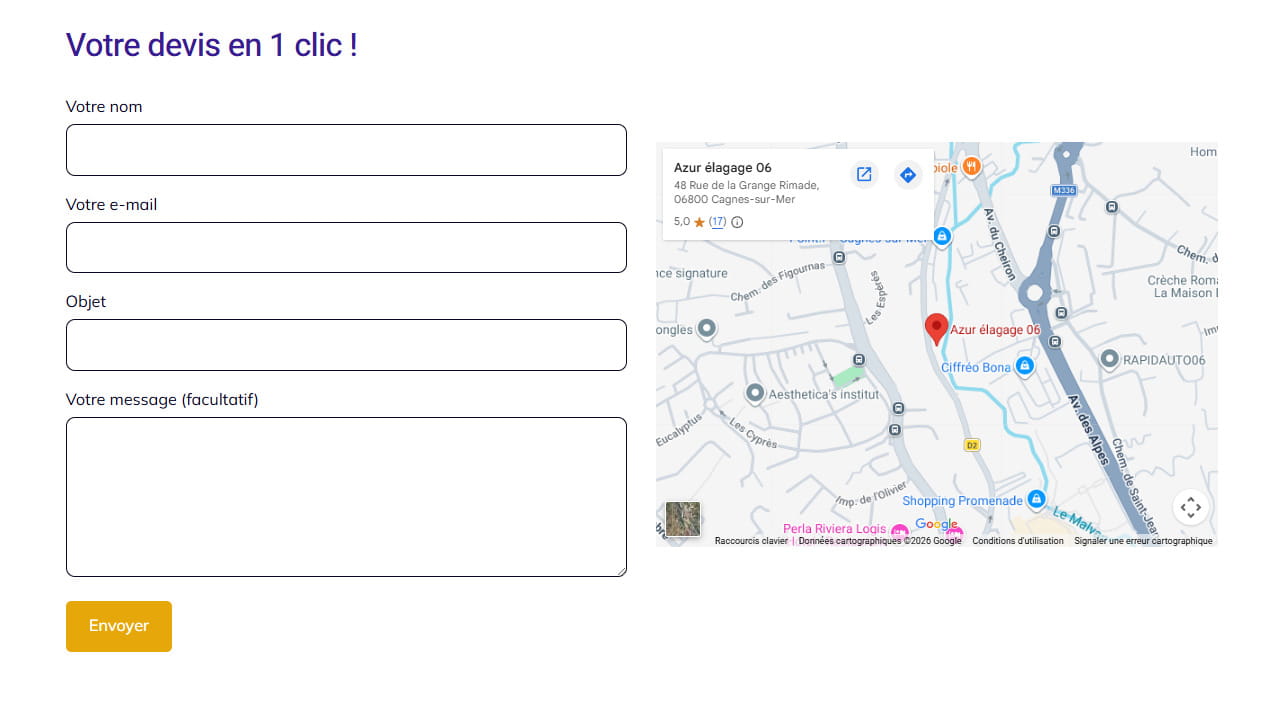
Task: Click Signaler une erreur cartographique
Action: (x=1143, y=541)
